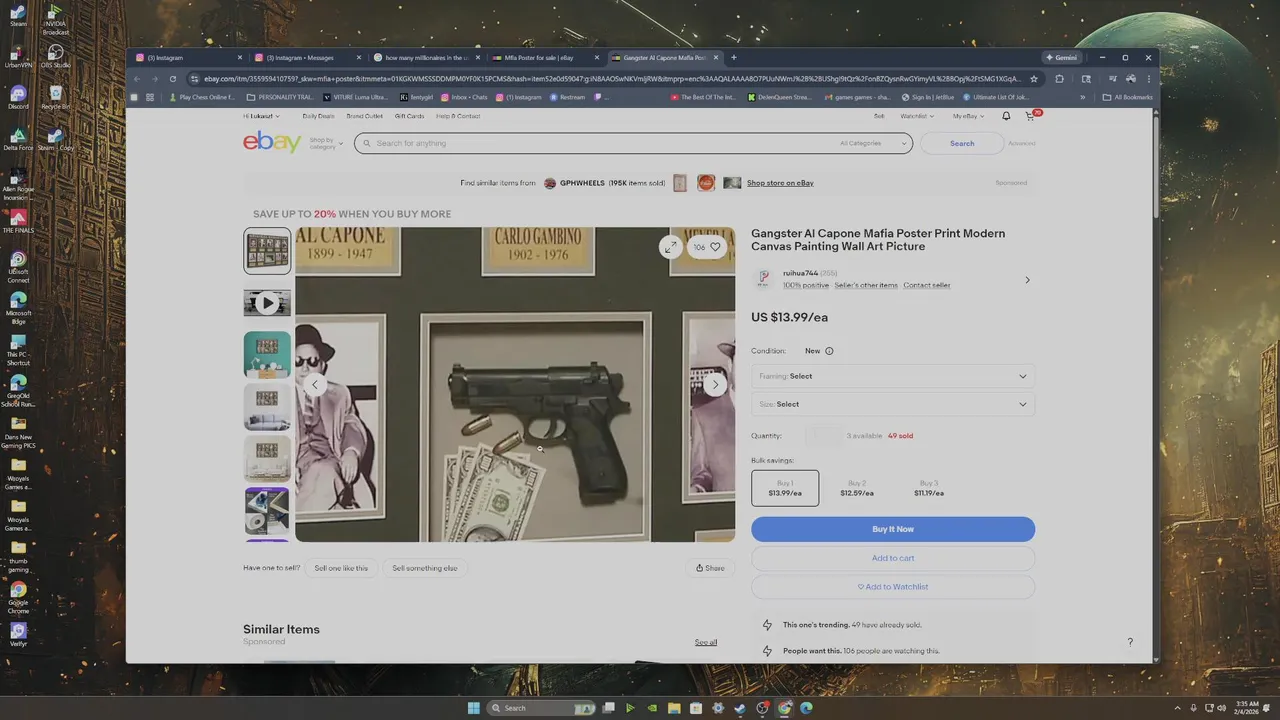Select the Buy 3 $11.19/ea option

tap(928, 488)
